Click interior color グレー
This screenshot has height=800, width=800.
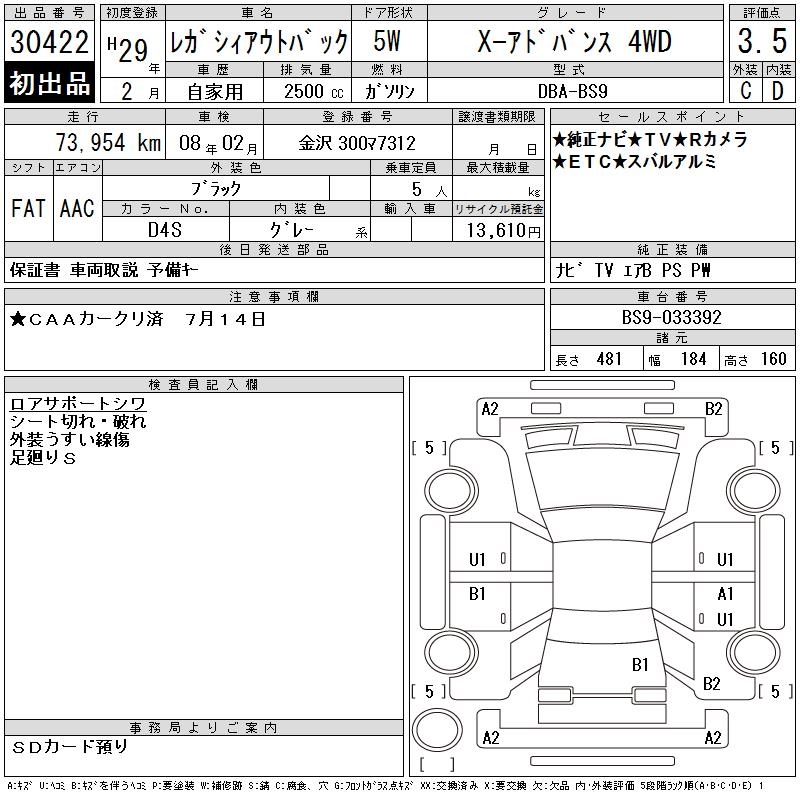tap(291, 230)
